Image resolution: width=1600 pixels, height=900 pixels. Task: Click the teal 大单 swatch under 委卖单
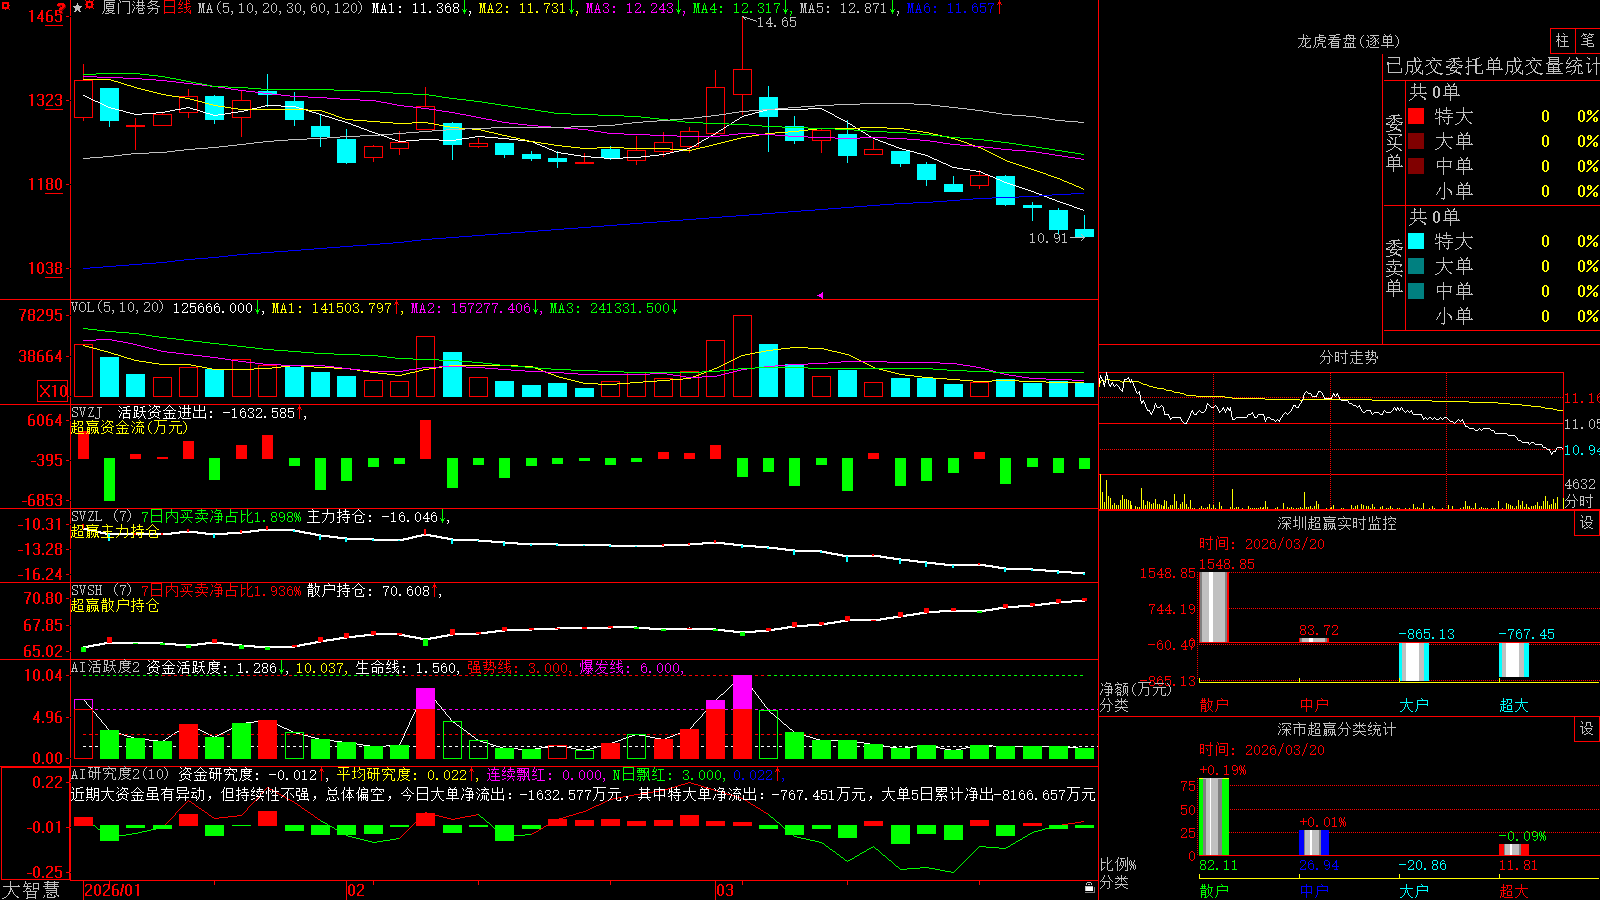1416,266
